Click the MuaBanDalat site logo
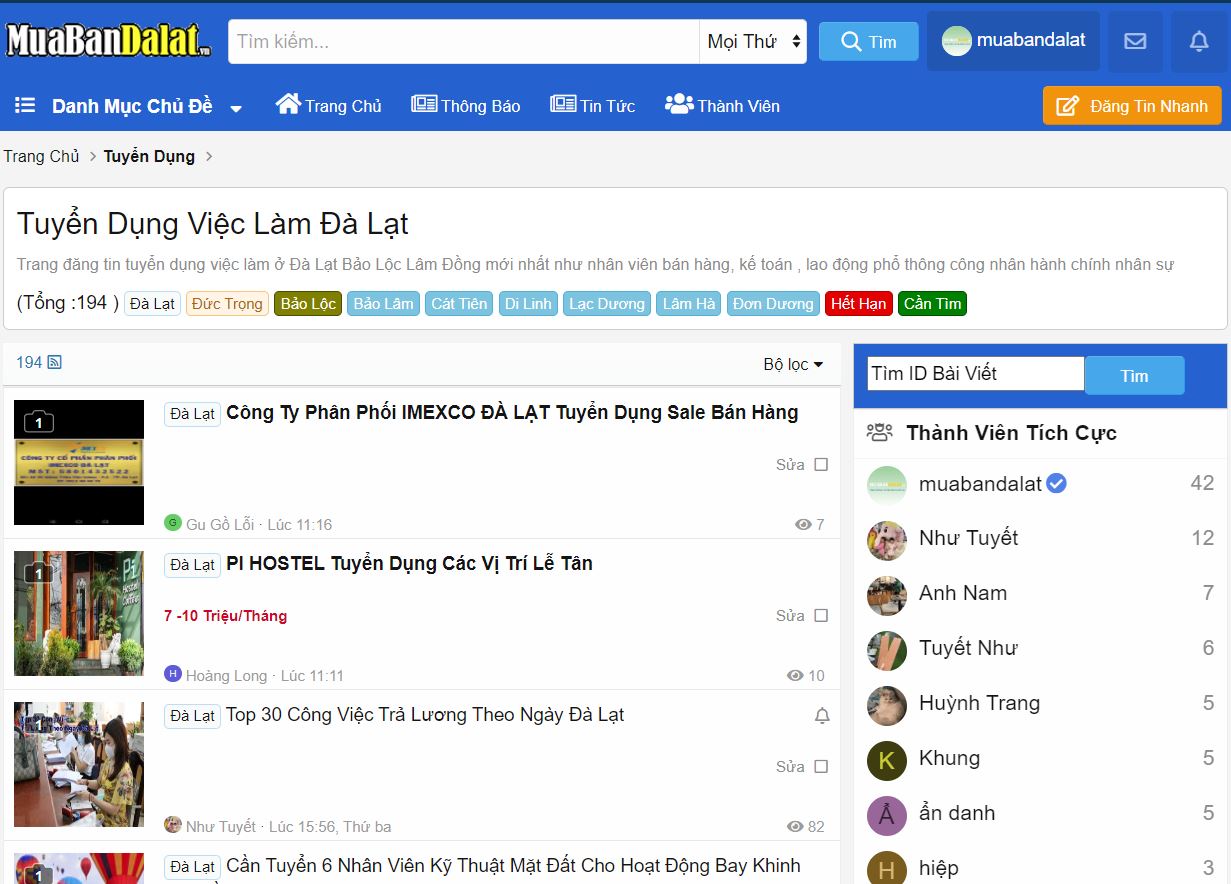Image resolution: width=1231 pixels, height=884 pixels. coord(109,41)
